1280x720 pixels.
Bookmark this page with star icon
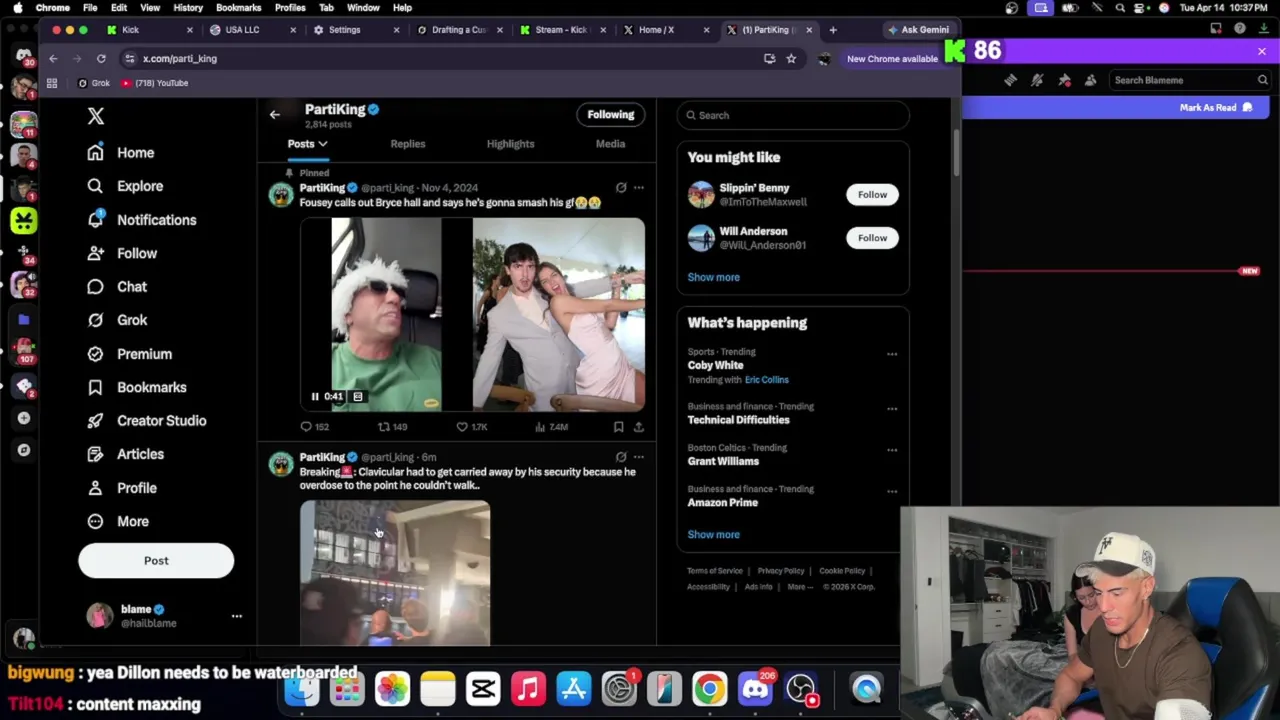pos(791,59)
